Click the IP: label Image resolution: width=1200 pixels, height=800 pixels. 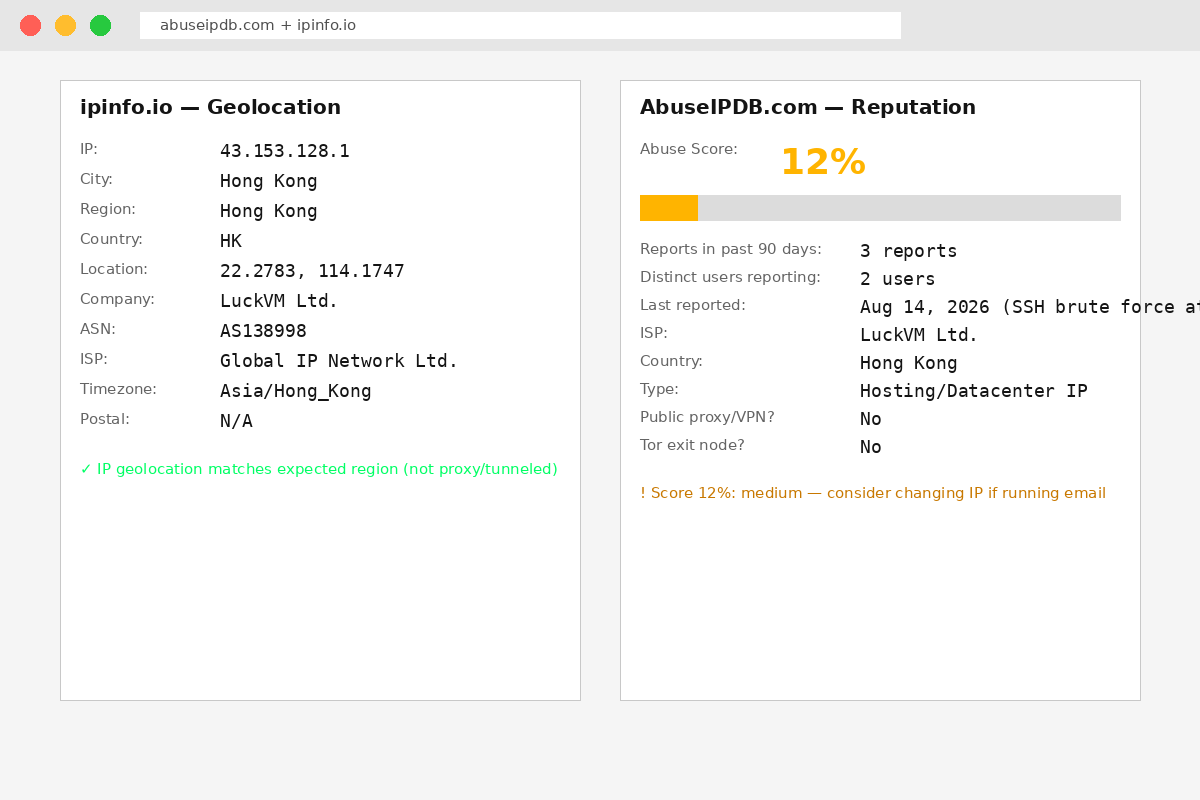pos(89,149)
